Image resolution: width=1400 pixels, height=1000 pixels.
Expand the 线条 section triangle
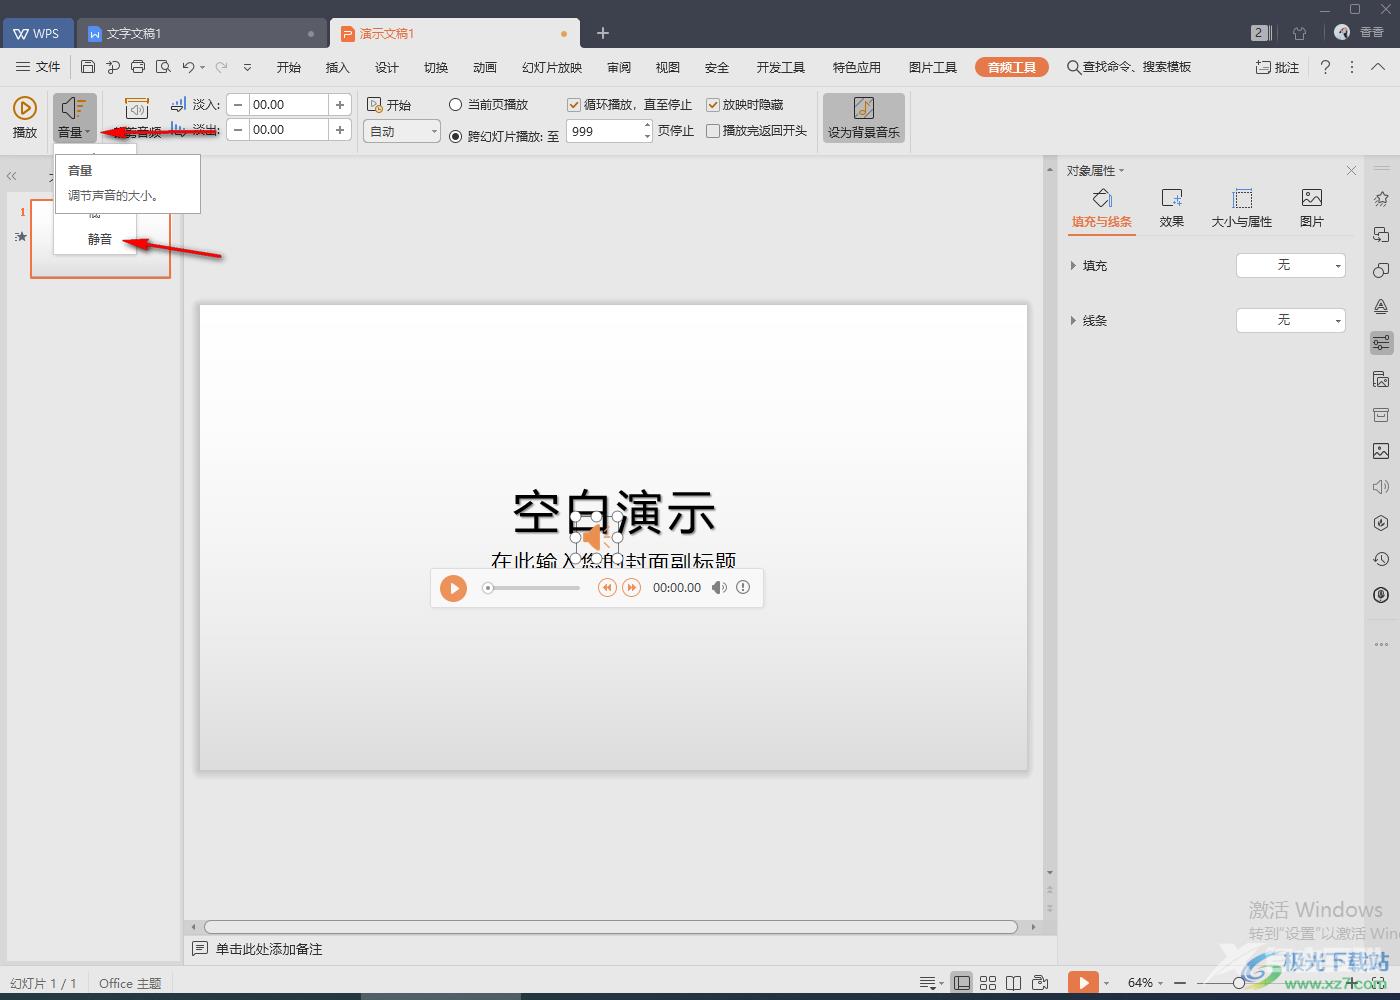coord(1073,321)
